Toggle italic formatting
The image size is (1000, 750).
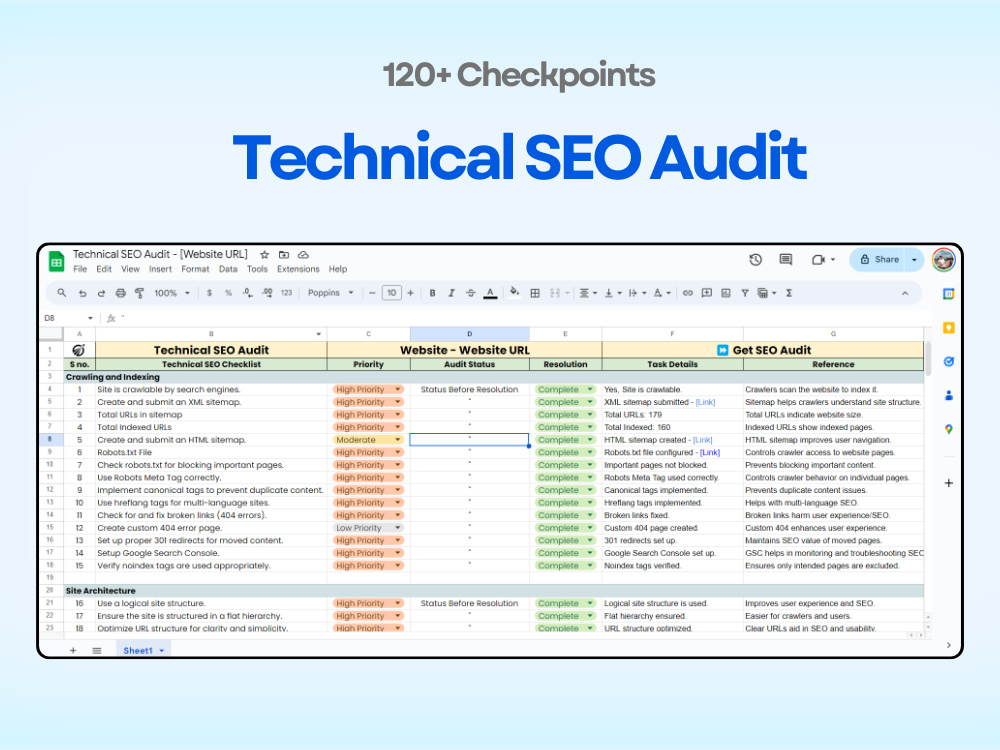(452, 293)
